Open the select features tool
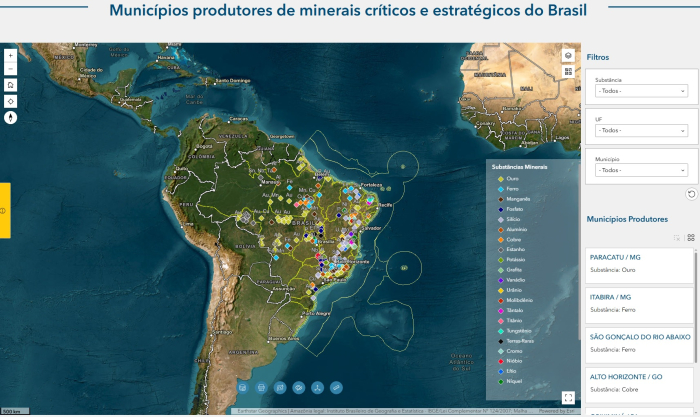Viewport: 700px width, 417px height. pyautogui.click(x=299, y=388)
